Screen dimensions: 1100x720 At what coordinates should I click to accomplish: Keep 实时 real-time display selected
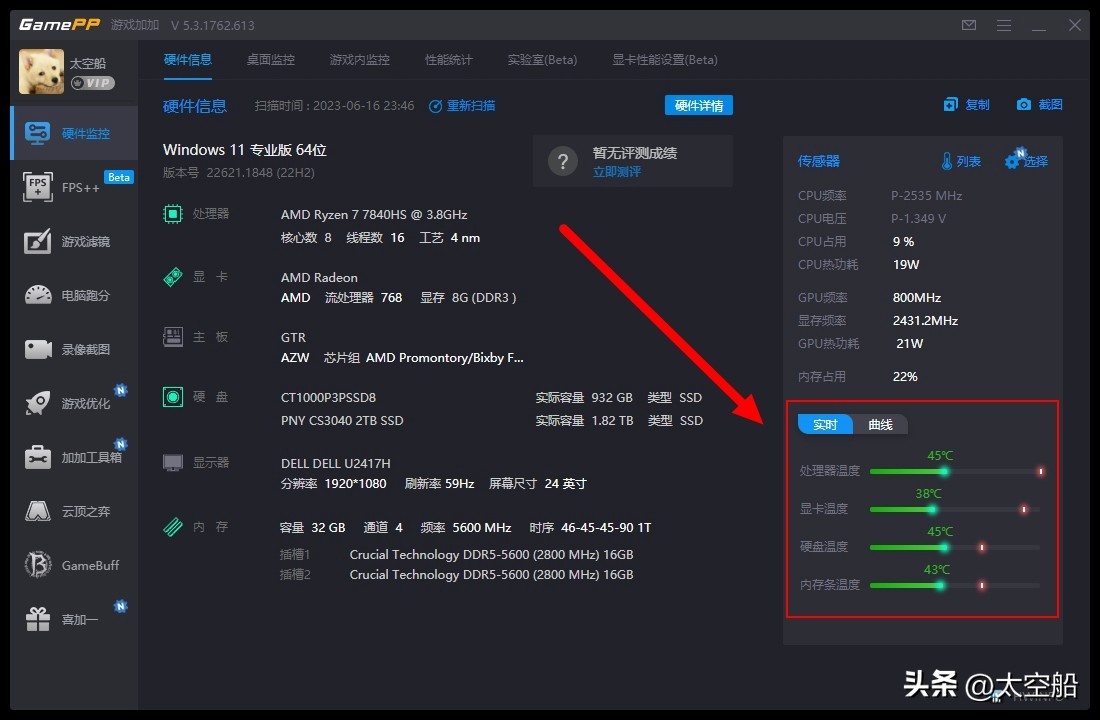824,424
